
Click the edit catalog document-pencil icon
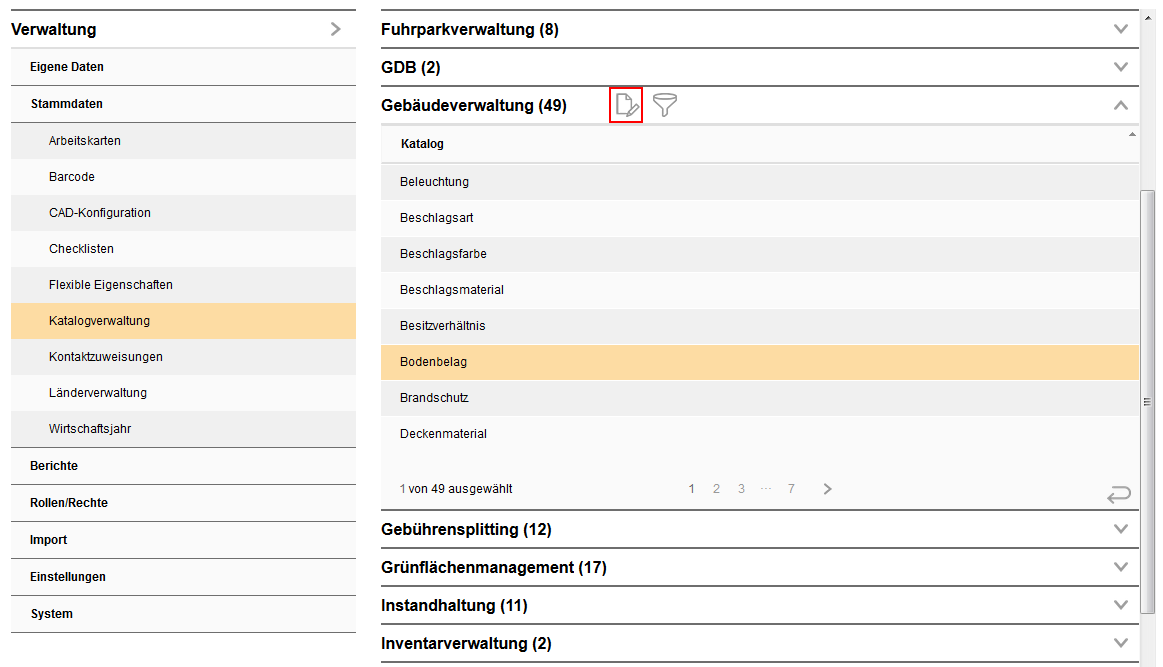click(626, 105)
